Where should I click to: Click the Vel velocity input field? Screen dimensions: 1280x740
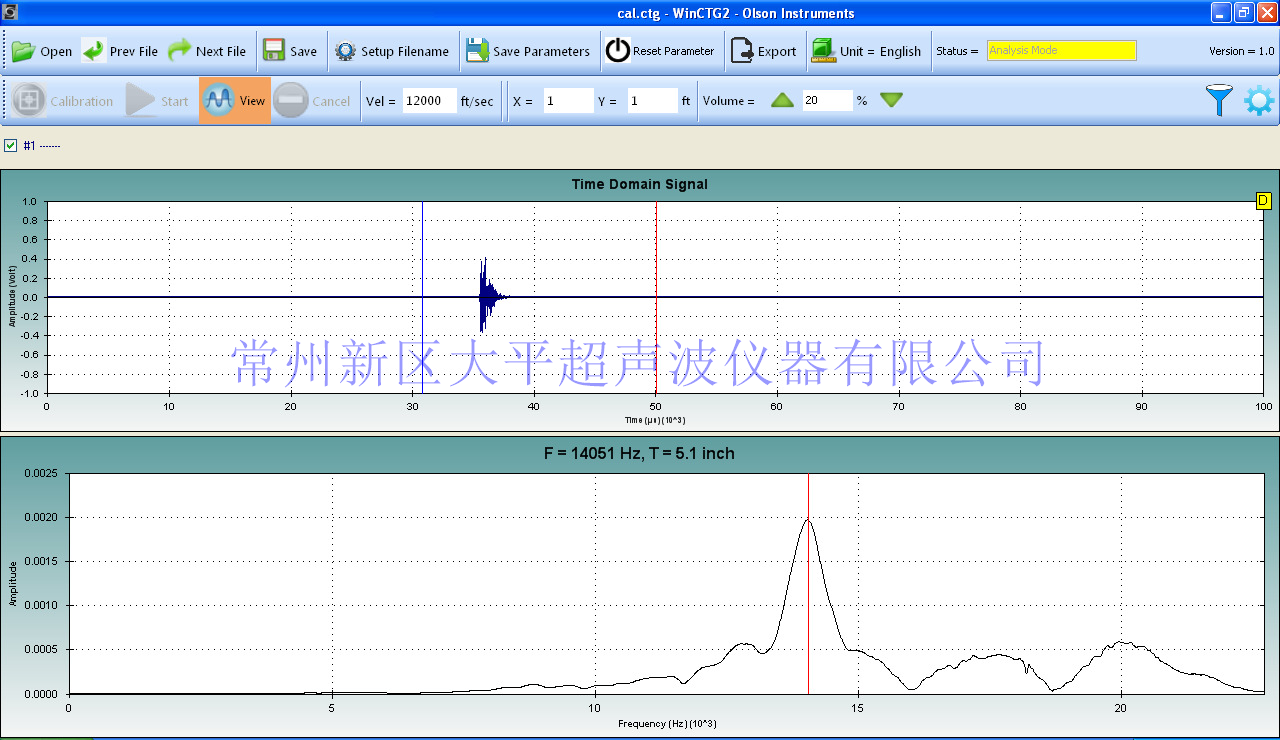pos(429,101)
